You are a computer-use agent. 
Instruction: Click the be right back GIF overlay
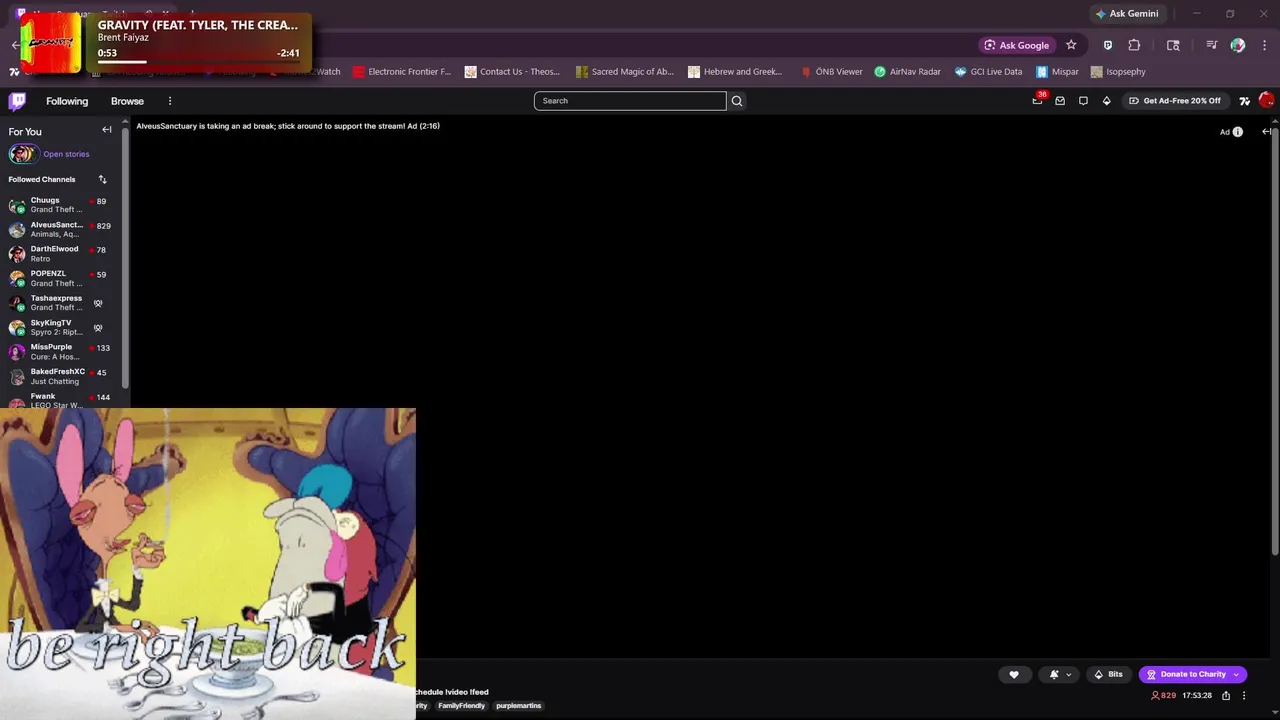[208, 563]
